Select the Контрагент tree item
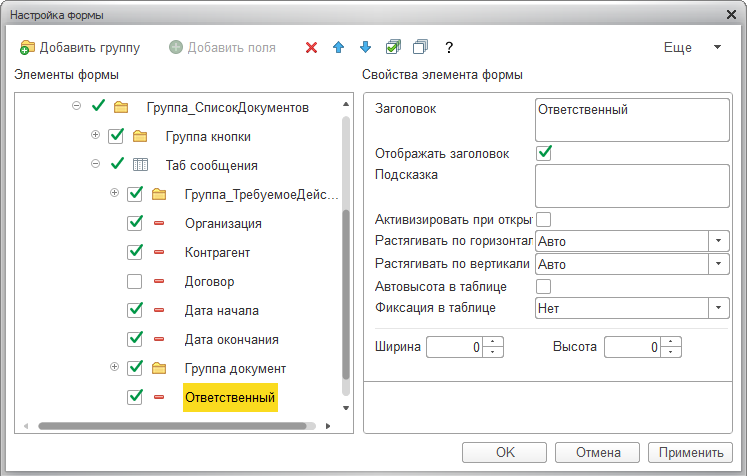 click(x=217, y=253)
